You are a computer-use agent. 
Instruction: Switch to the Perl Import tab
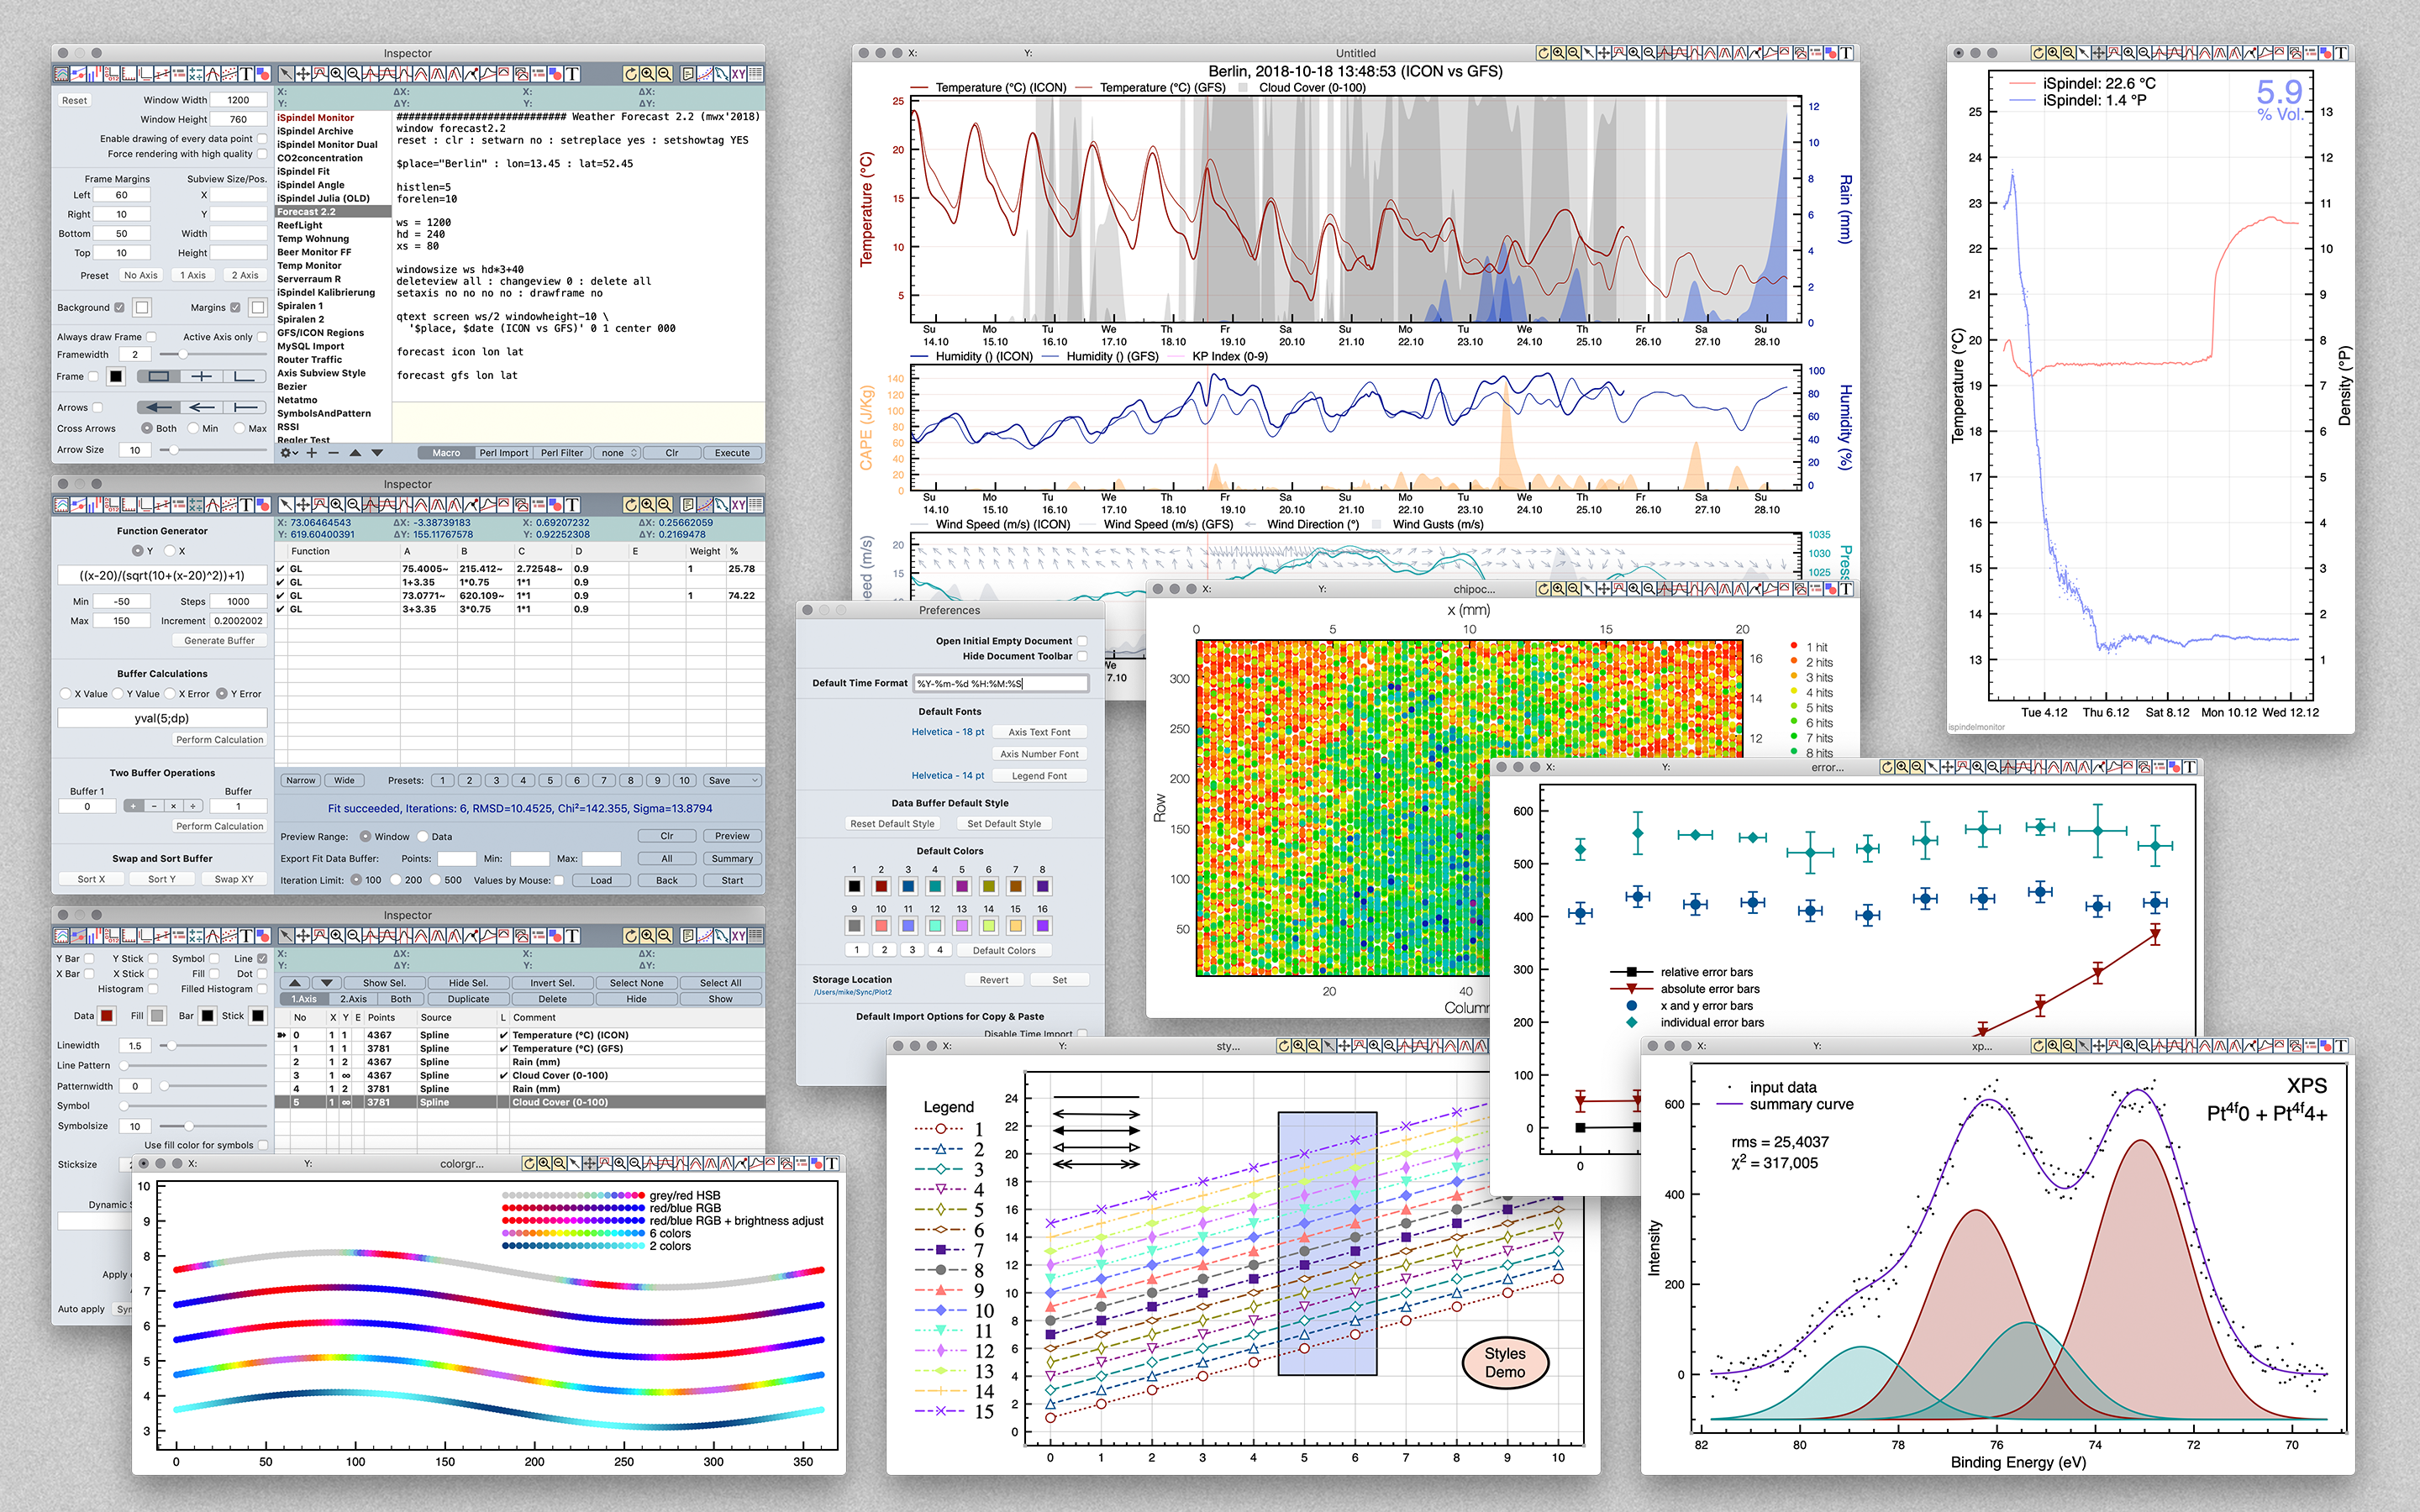click(x=503, y=453)
